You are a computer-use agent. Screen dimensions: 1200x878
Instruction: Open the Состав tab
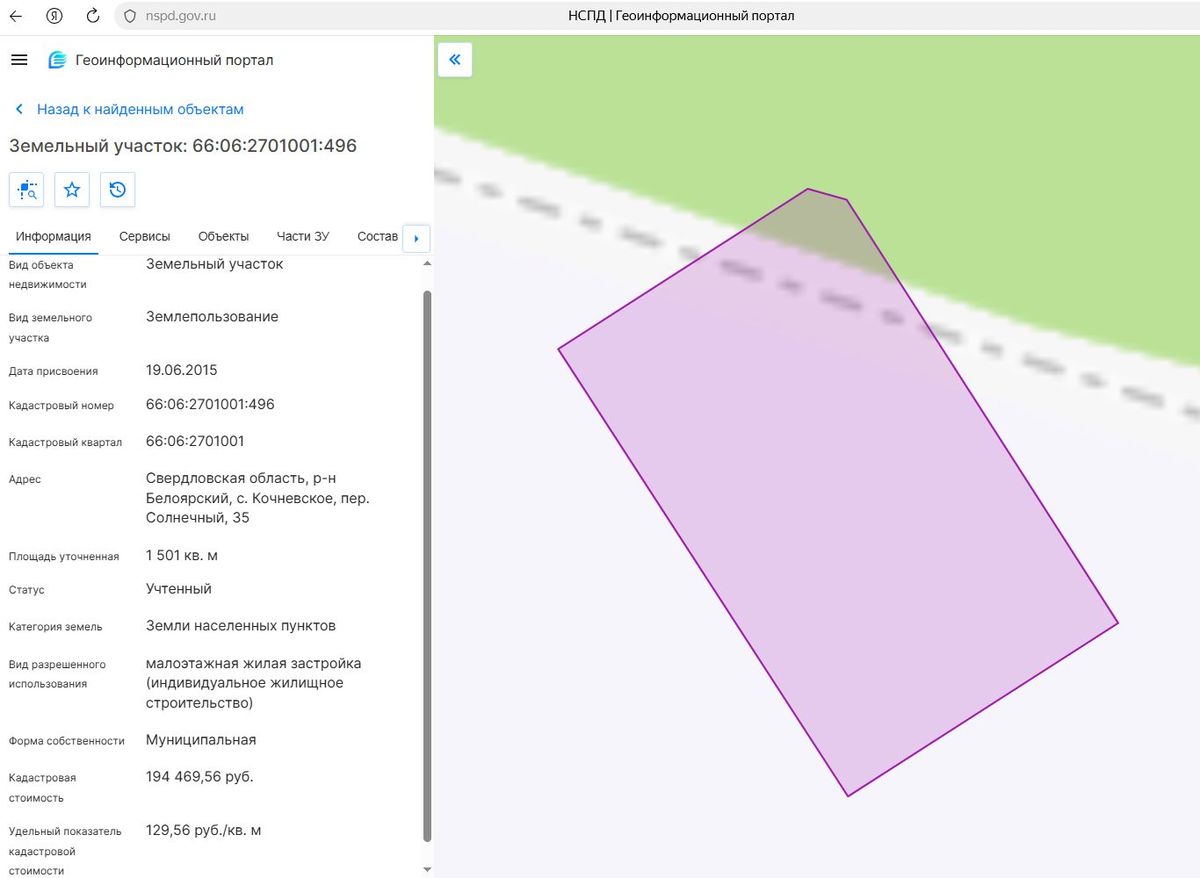378,236
